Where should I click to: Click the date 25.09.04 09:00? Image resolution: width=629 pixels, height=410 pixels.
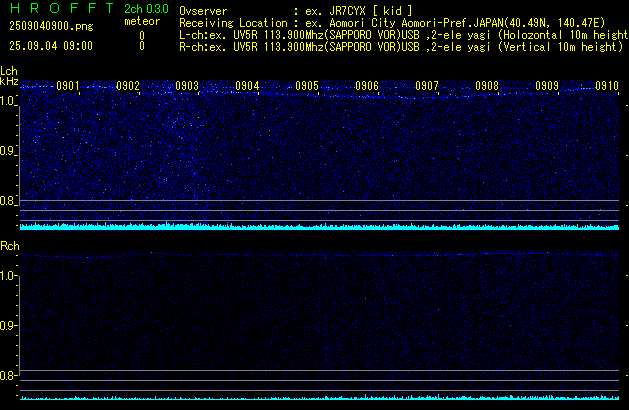click(51, 46)
